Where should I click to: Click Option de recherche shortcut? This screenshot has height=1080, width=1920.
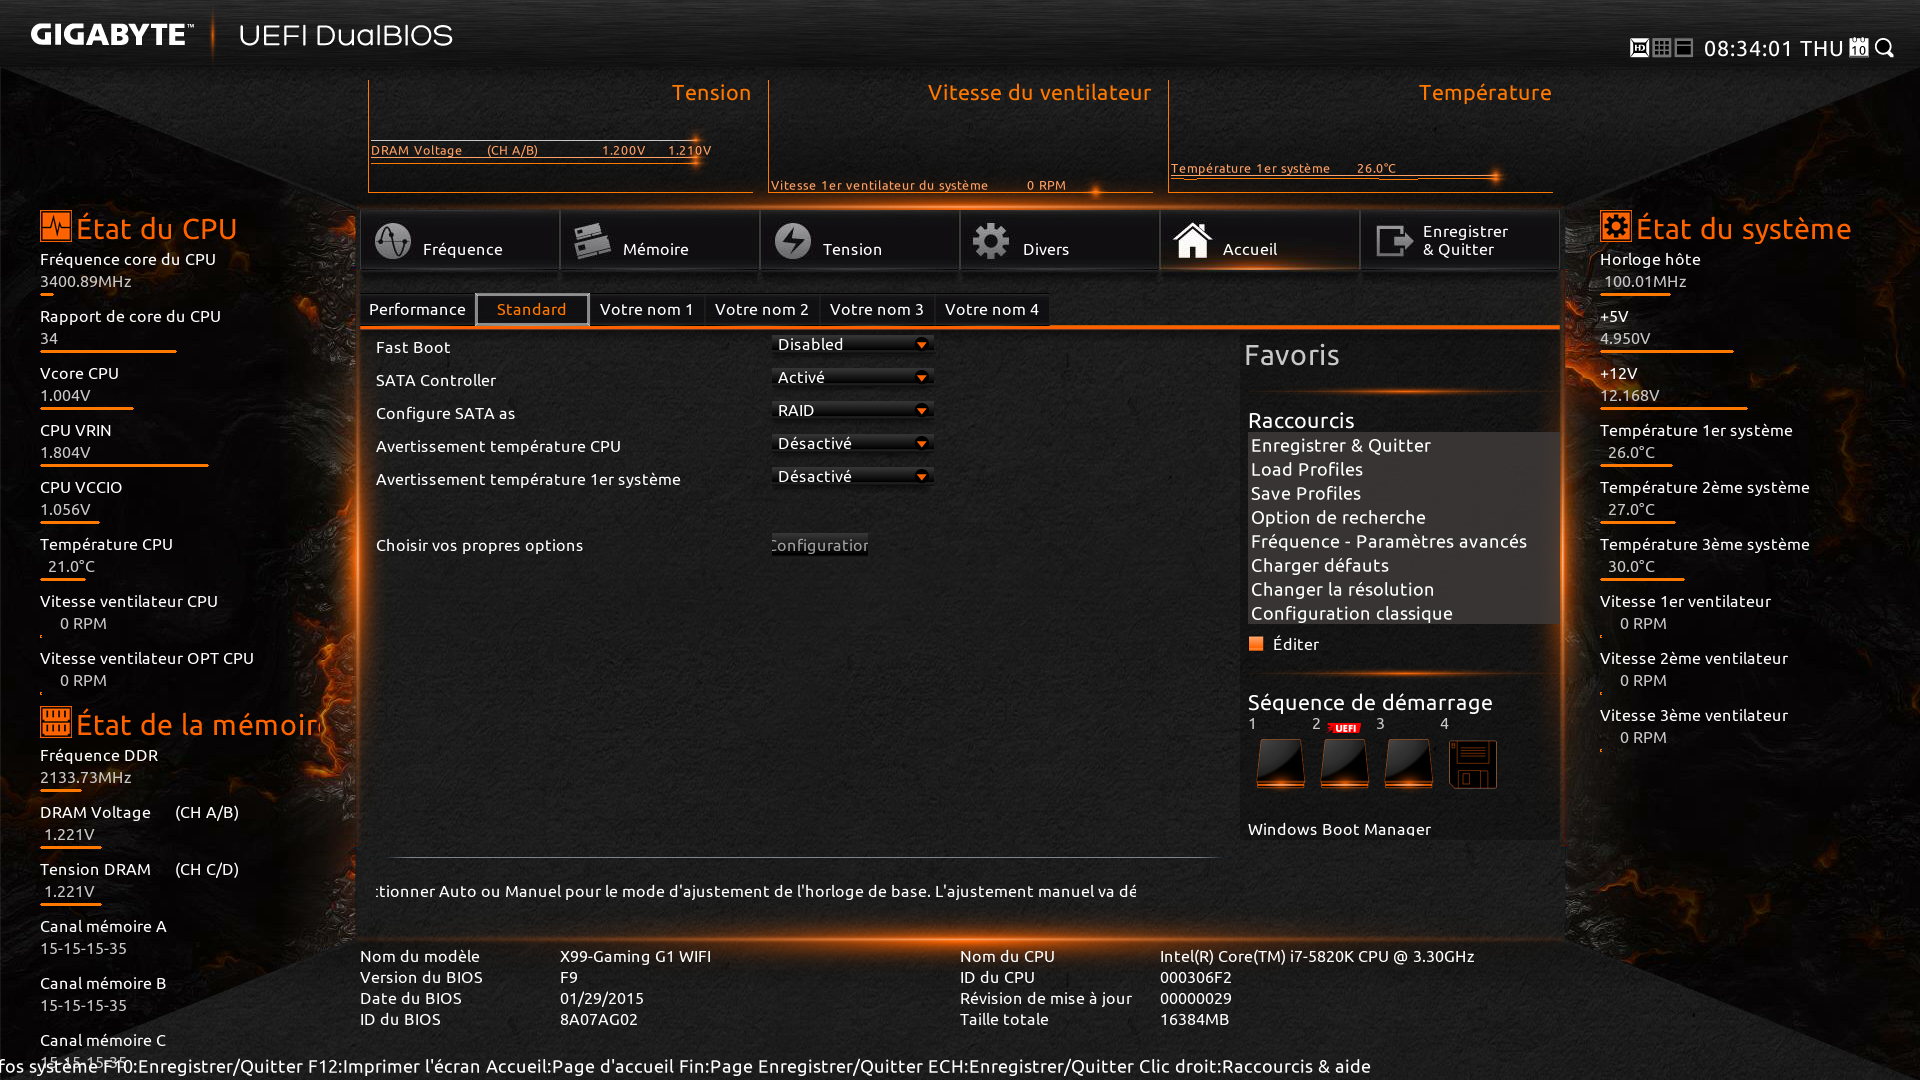(1338, 517)
